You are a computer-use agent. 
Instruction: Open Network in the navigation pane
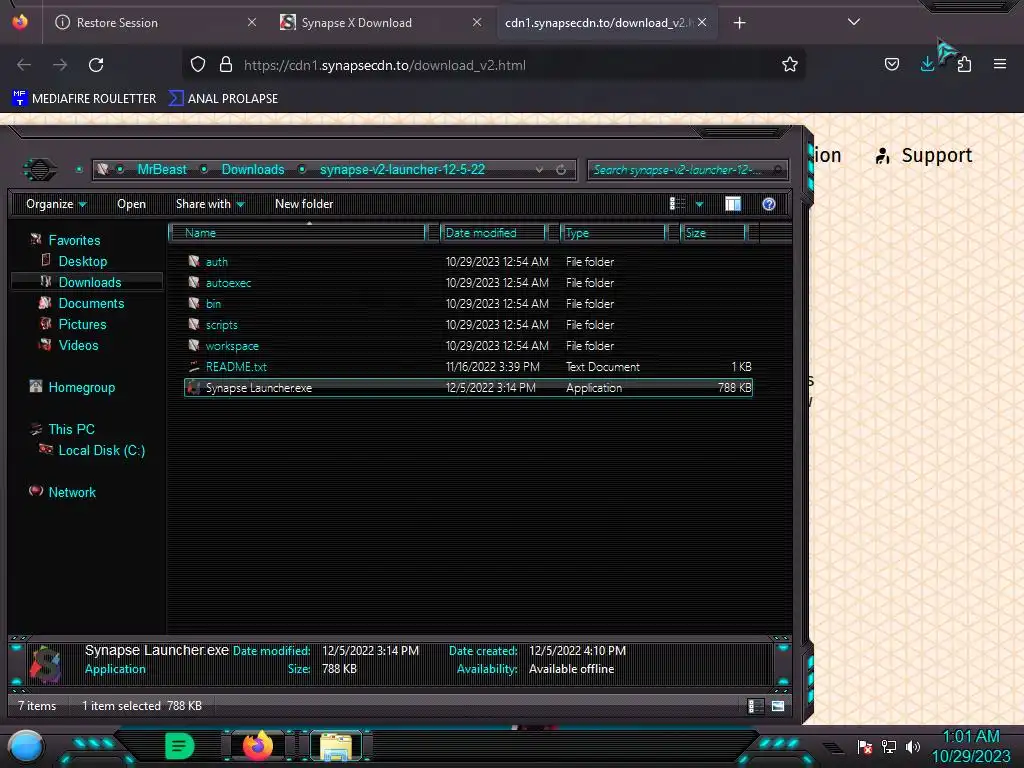pos(72,492)
